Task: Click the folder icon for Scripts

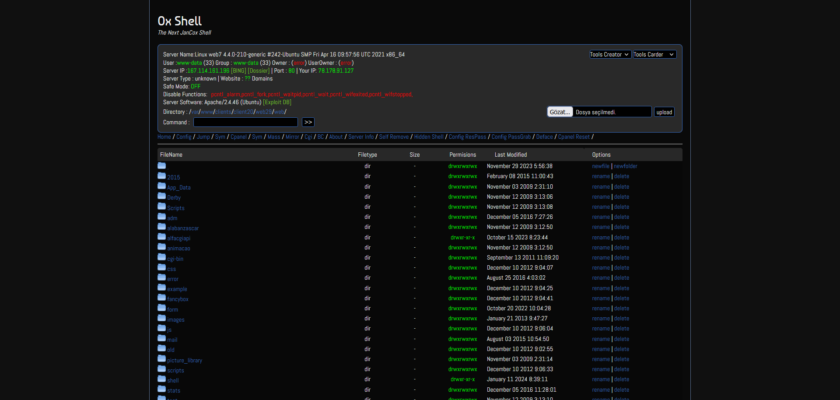Action: (x=162, y=206)
